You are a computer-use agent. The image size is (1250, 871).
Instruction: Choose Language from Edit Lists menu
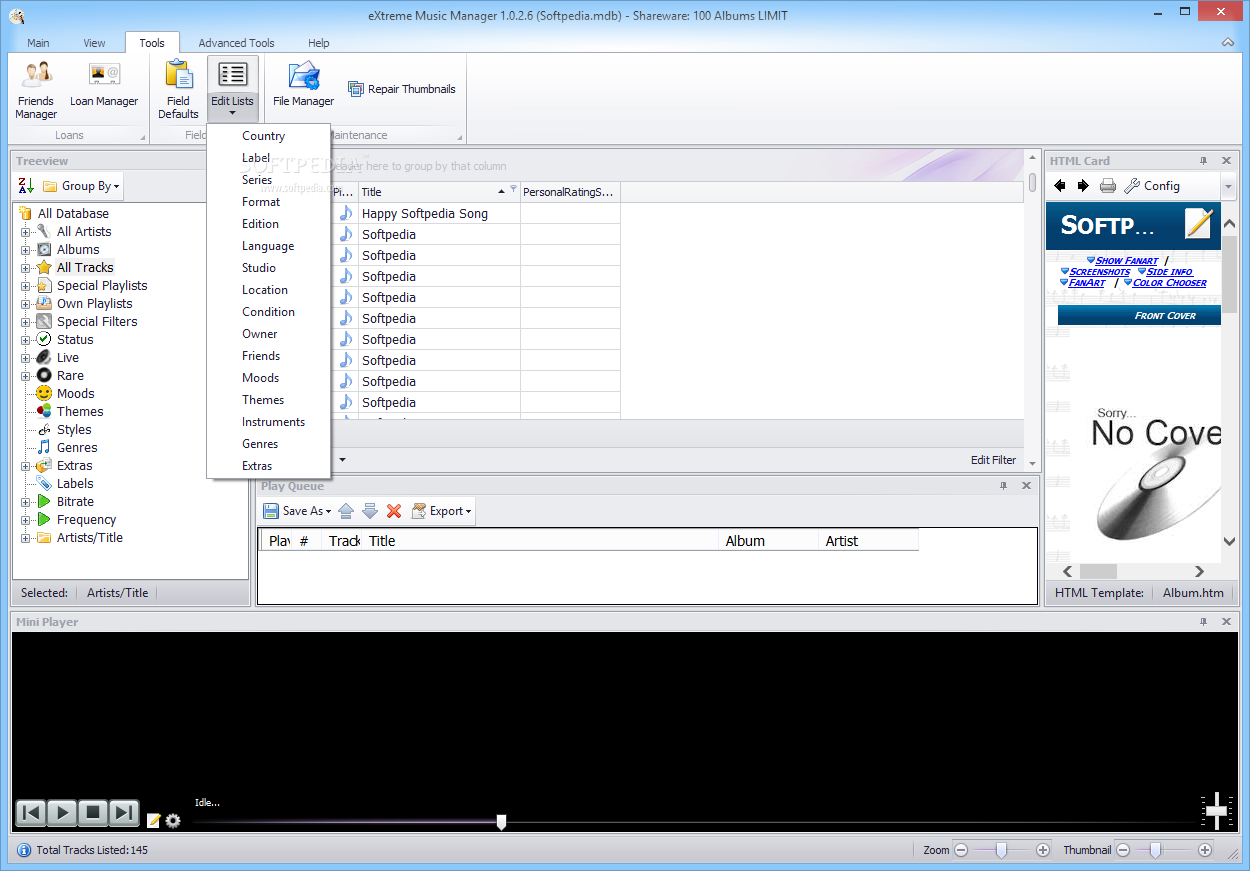[x=268, y=246]
